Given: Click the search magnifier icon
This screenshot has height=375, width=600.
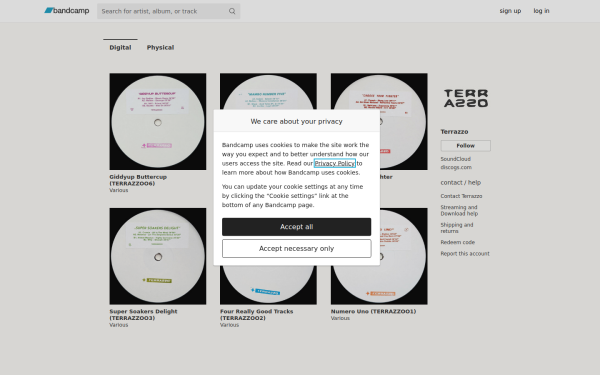Looking at the screenshot, I should tap(232, 11).
